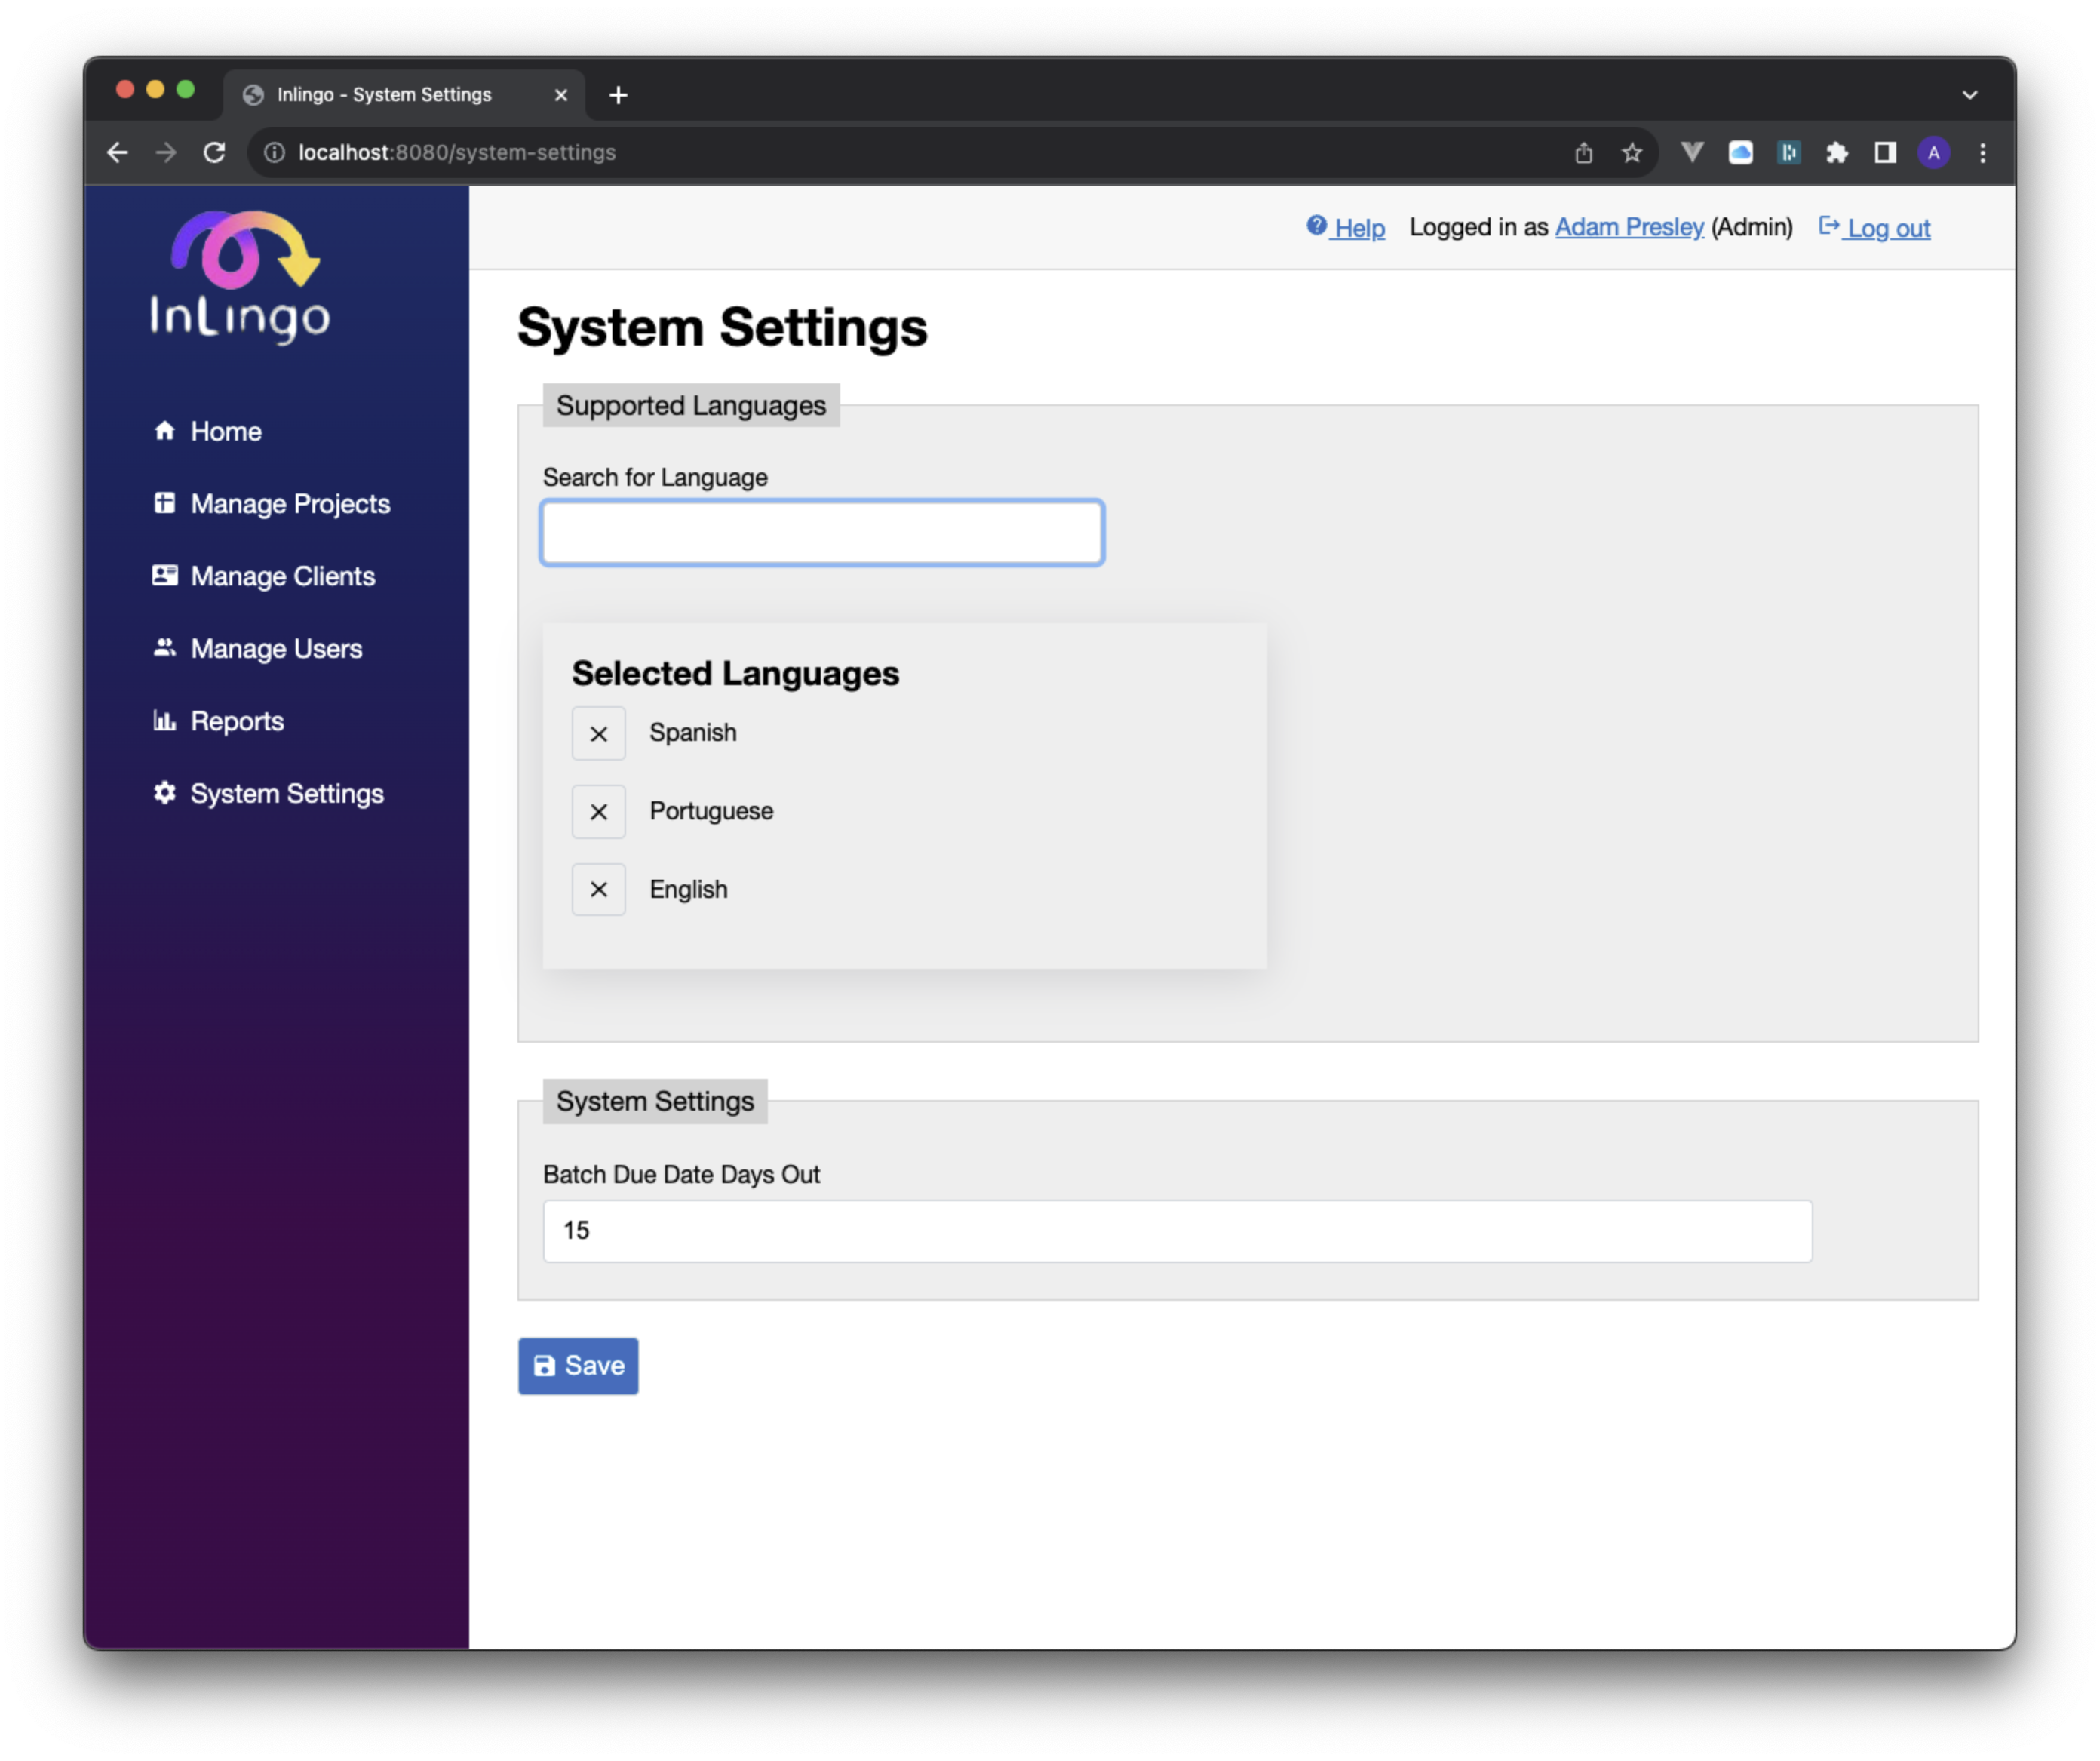2100x1761 pixels.
Task: Click the System Settings gear icon
Action: (165, 793)
